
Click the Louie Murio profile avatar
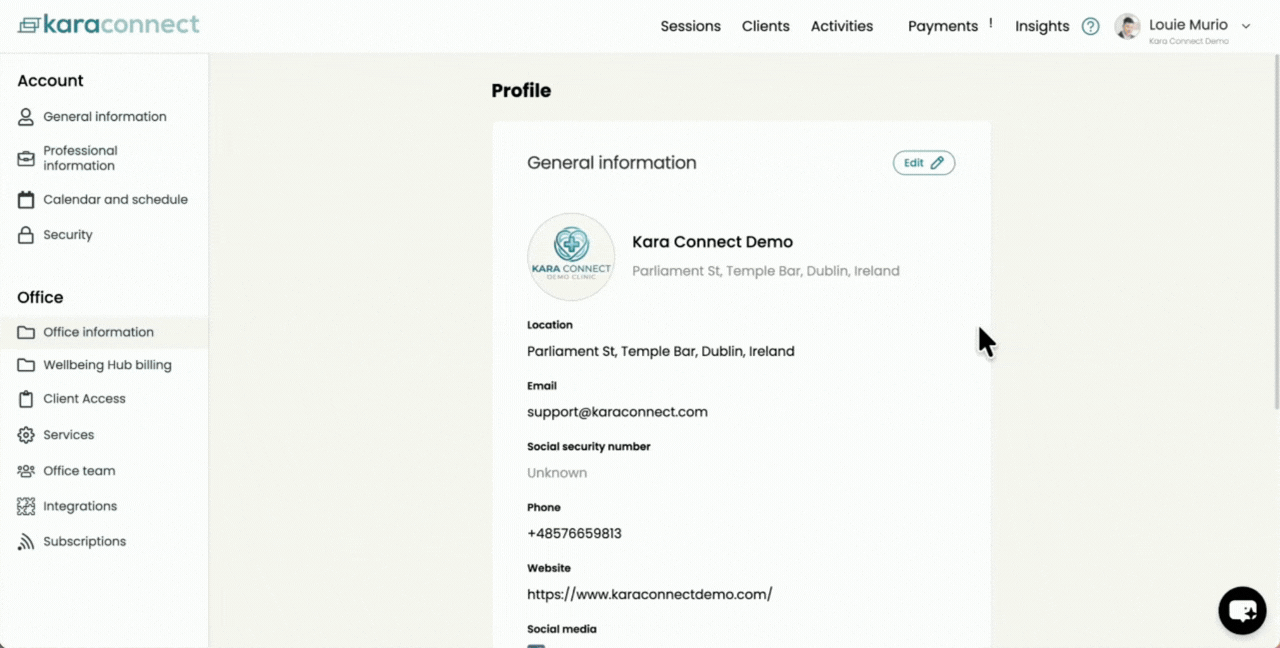coord(1128,27)
